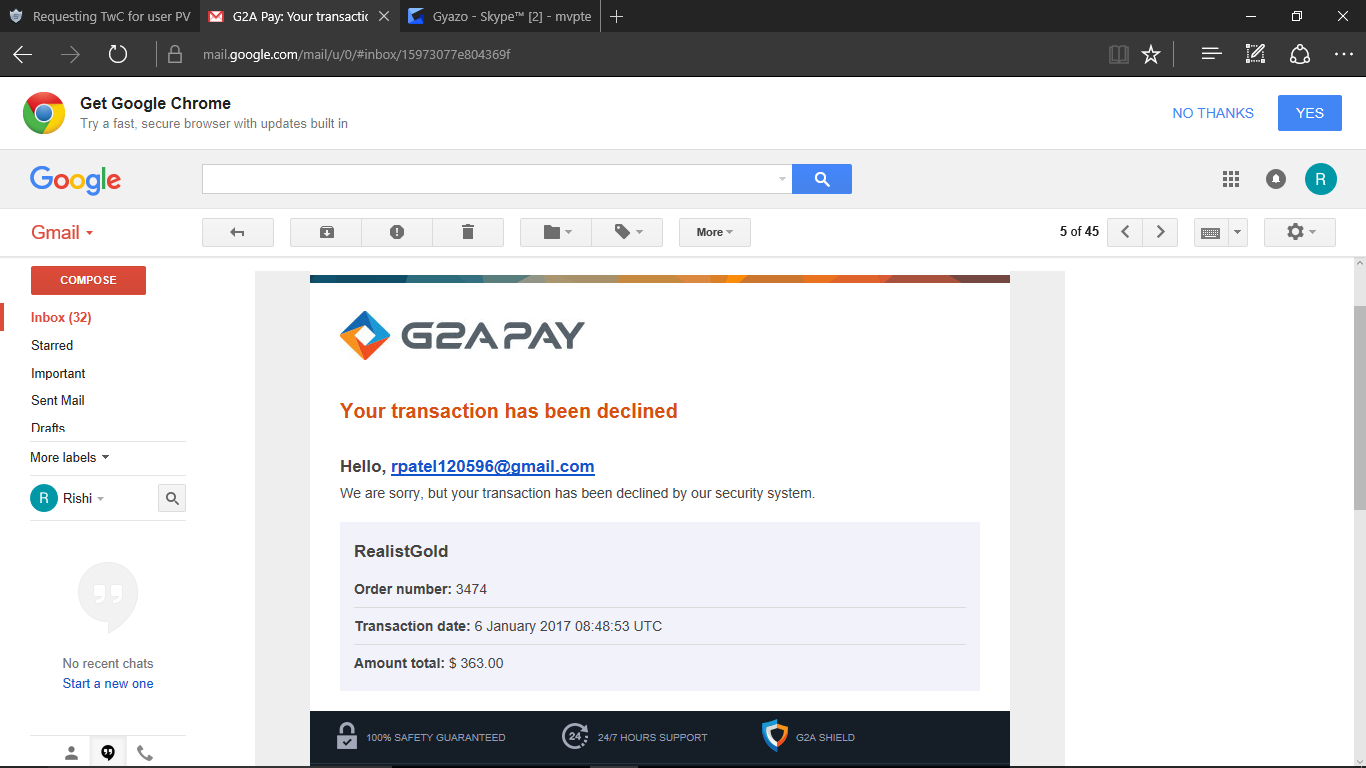Show older email arrow
This screenshot has height=768, width=1366.
(1160, 232)
